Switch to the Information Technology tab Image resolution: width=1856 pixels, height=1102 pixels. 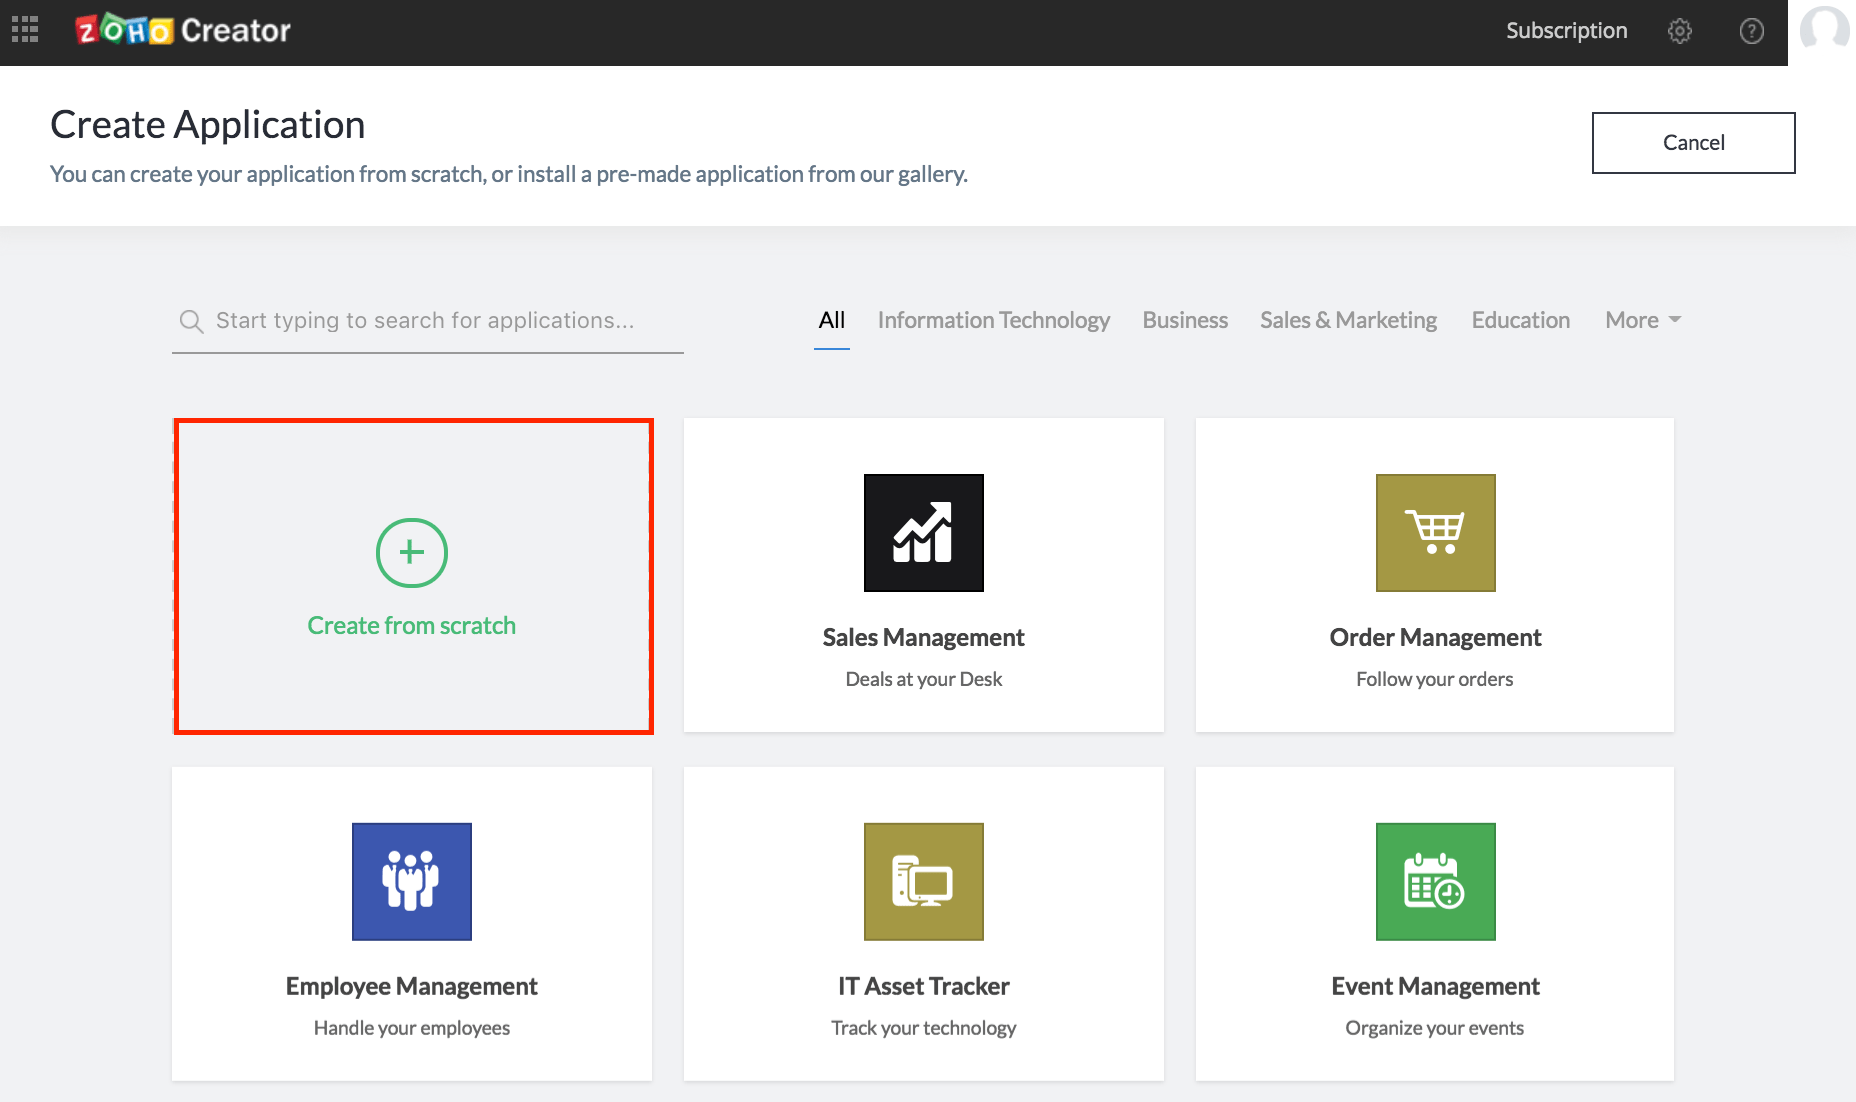pyautogui.click(x=994, y=320)
